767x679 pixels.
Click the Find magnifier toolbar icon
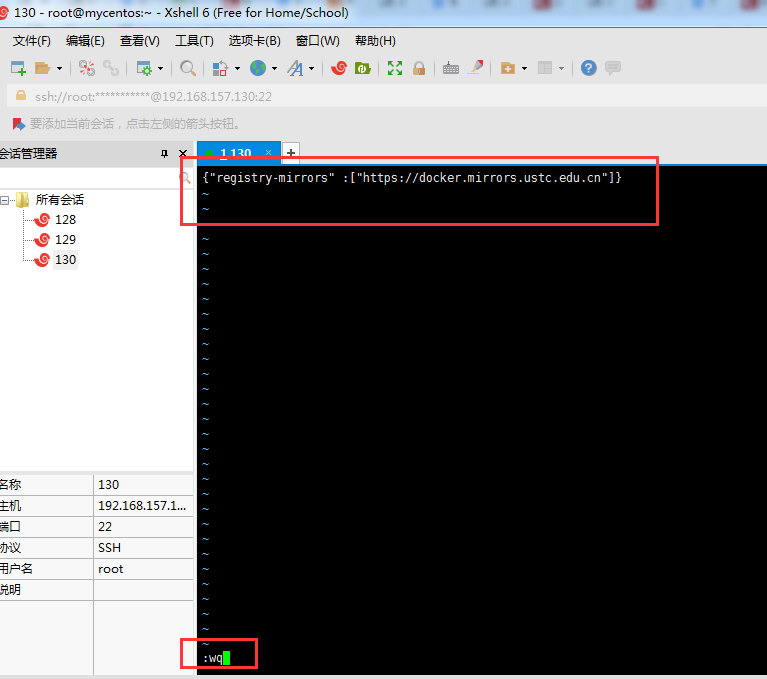pos(188,68)
